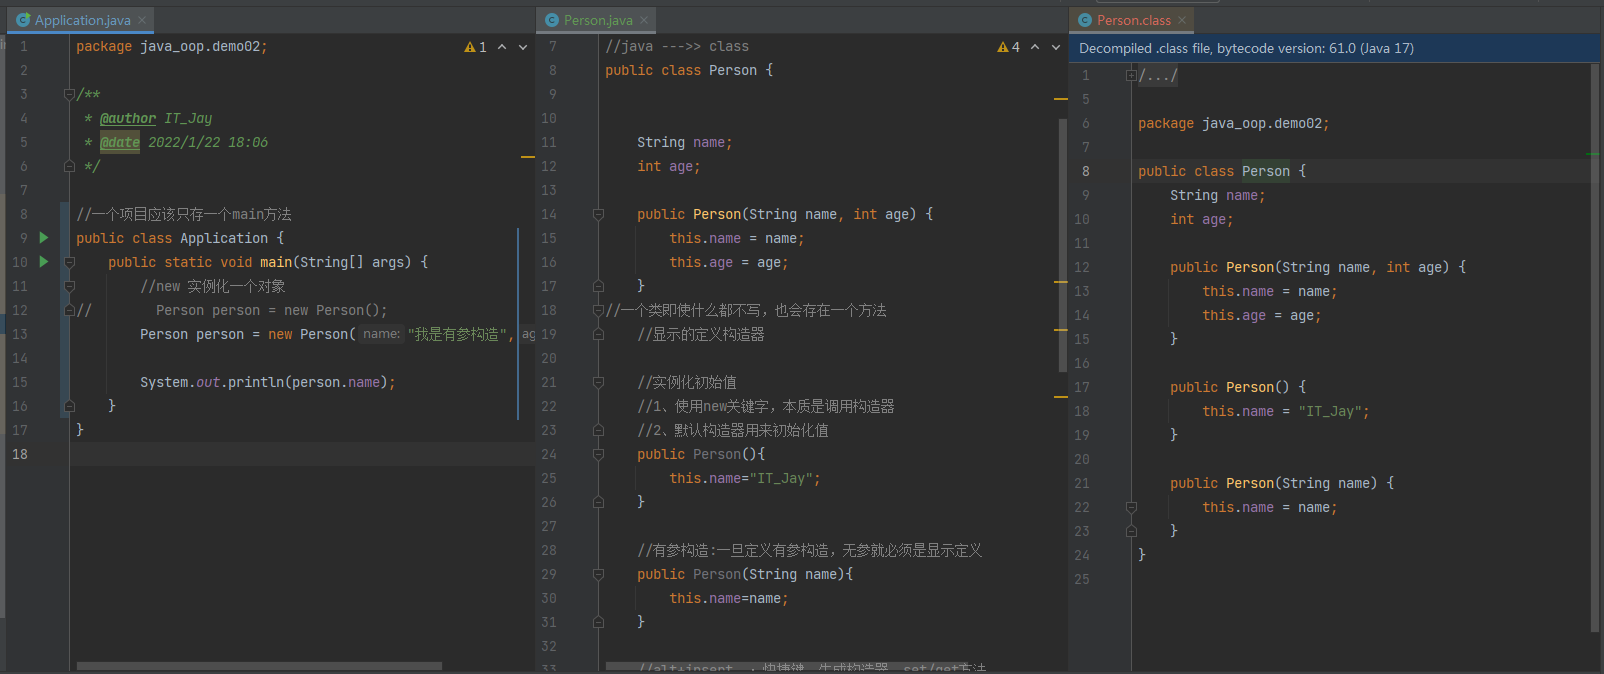This screenshot has width=1604, height=674.
Task: Click line number 13 in Application.java gutter
Action: [x=20, y=334]
